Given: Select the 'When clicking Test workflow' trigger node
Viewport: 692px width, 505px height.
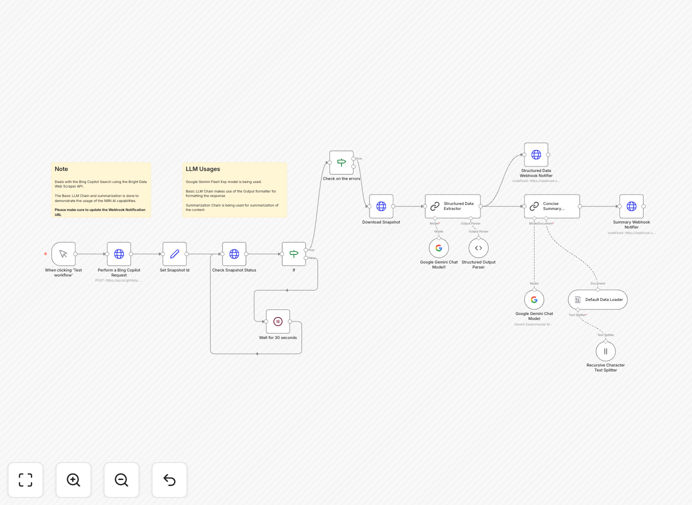Looking at the screenshot, I should tap(63, 254).
